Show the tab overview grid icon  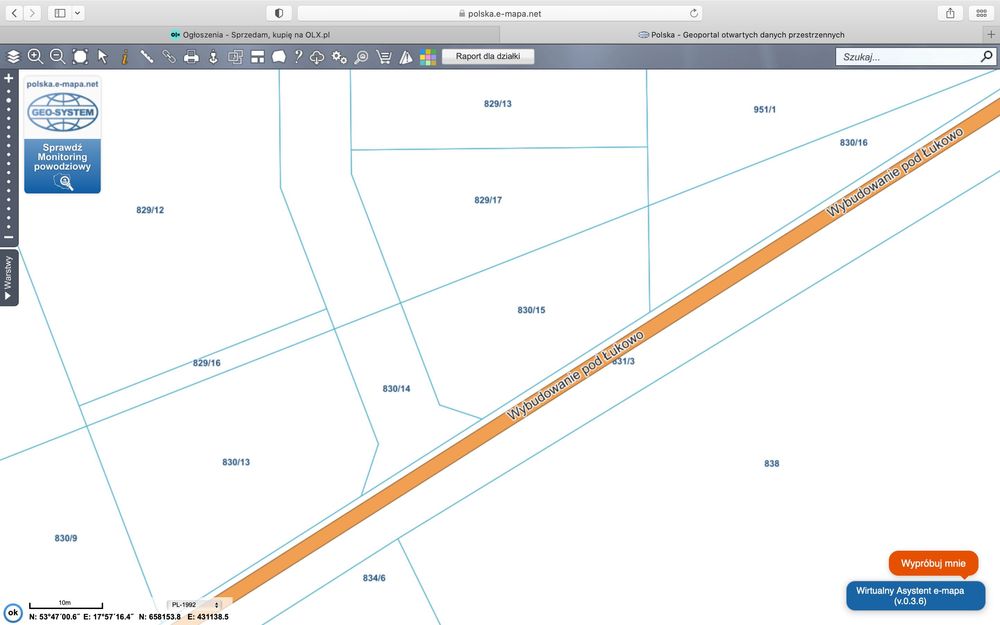[982, 13]
